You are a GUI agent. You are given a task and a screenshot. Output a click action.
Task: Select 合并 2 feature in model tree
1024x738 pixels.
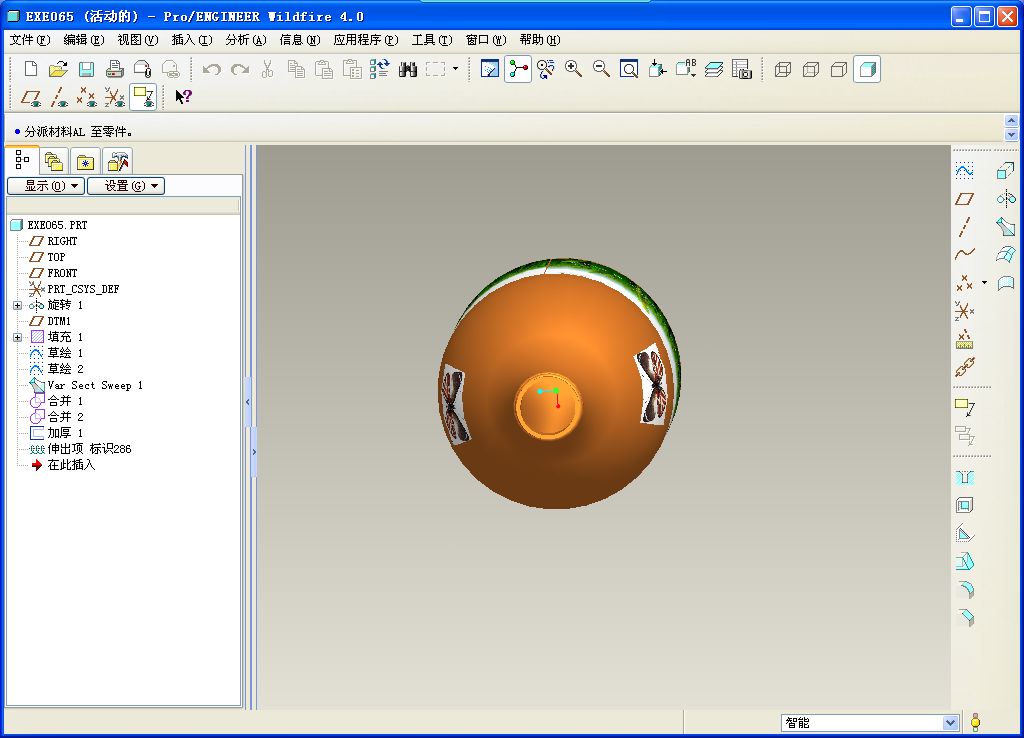[65, 417]
